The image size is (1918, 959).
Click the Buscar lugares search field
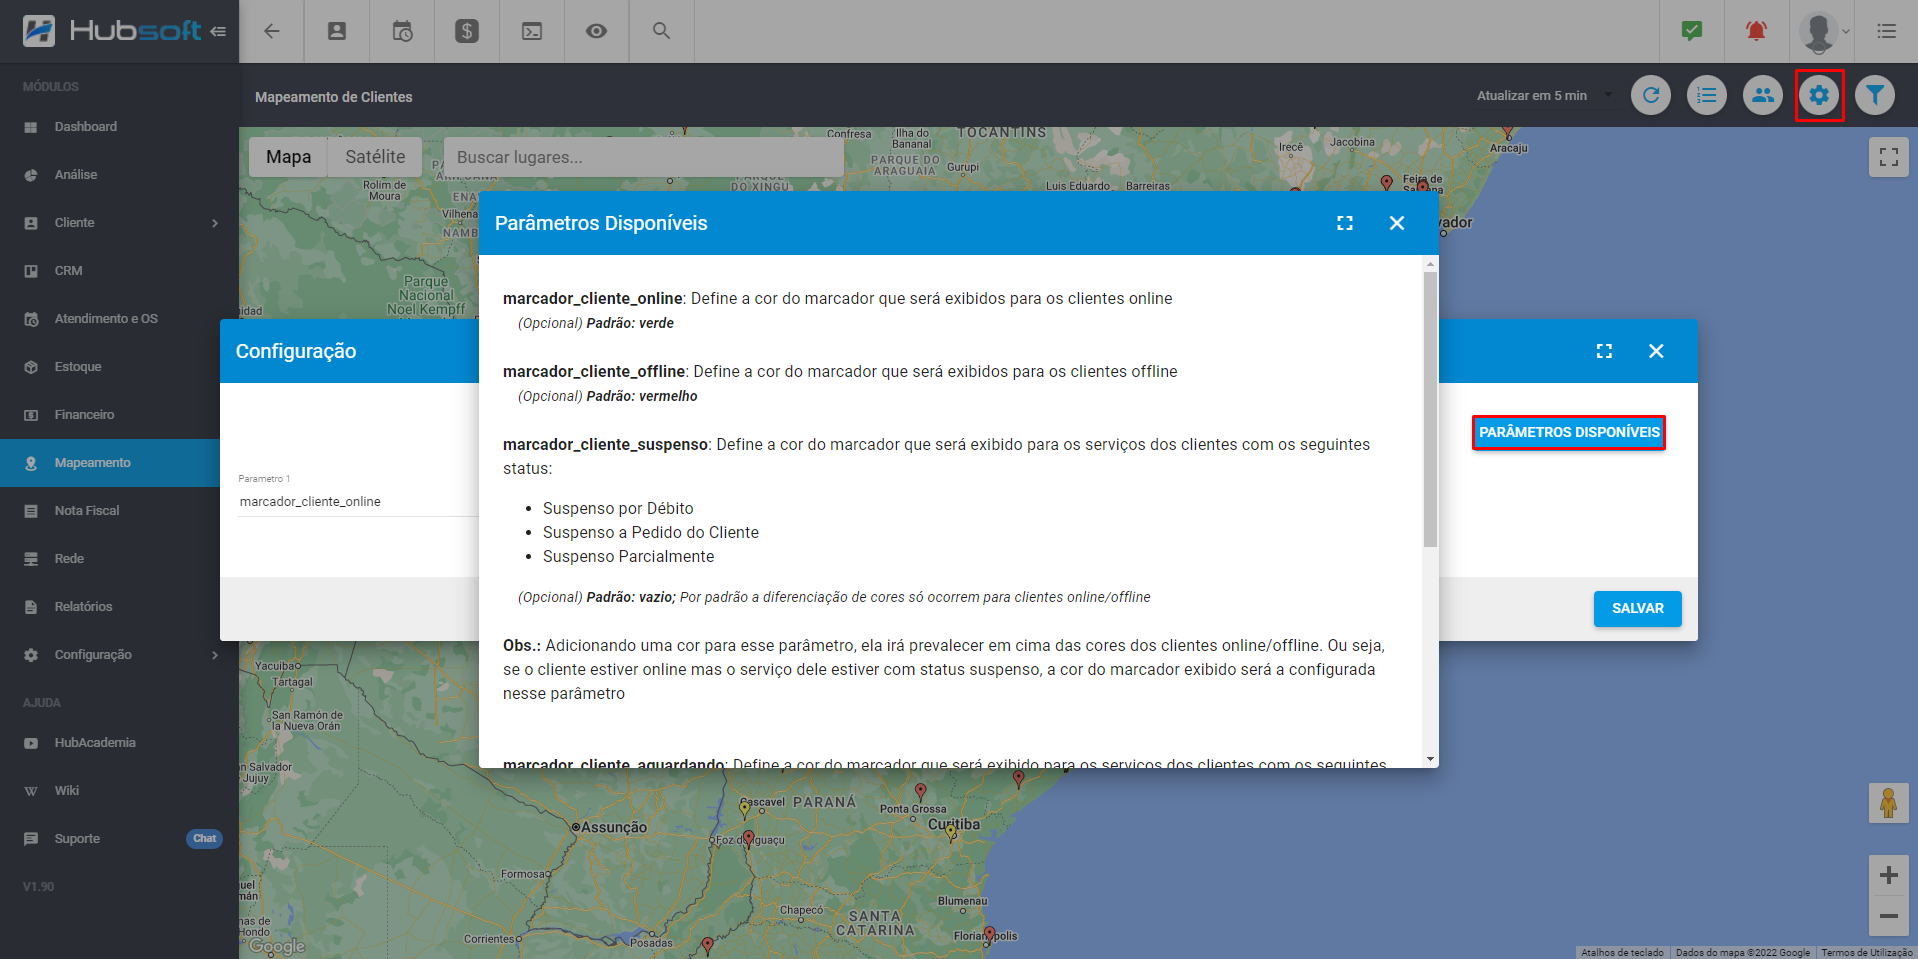(x=643, y=157)
